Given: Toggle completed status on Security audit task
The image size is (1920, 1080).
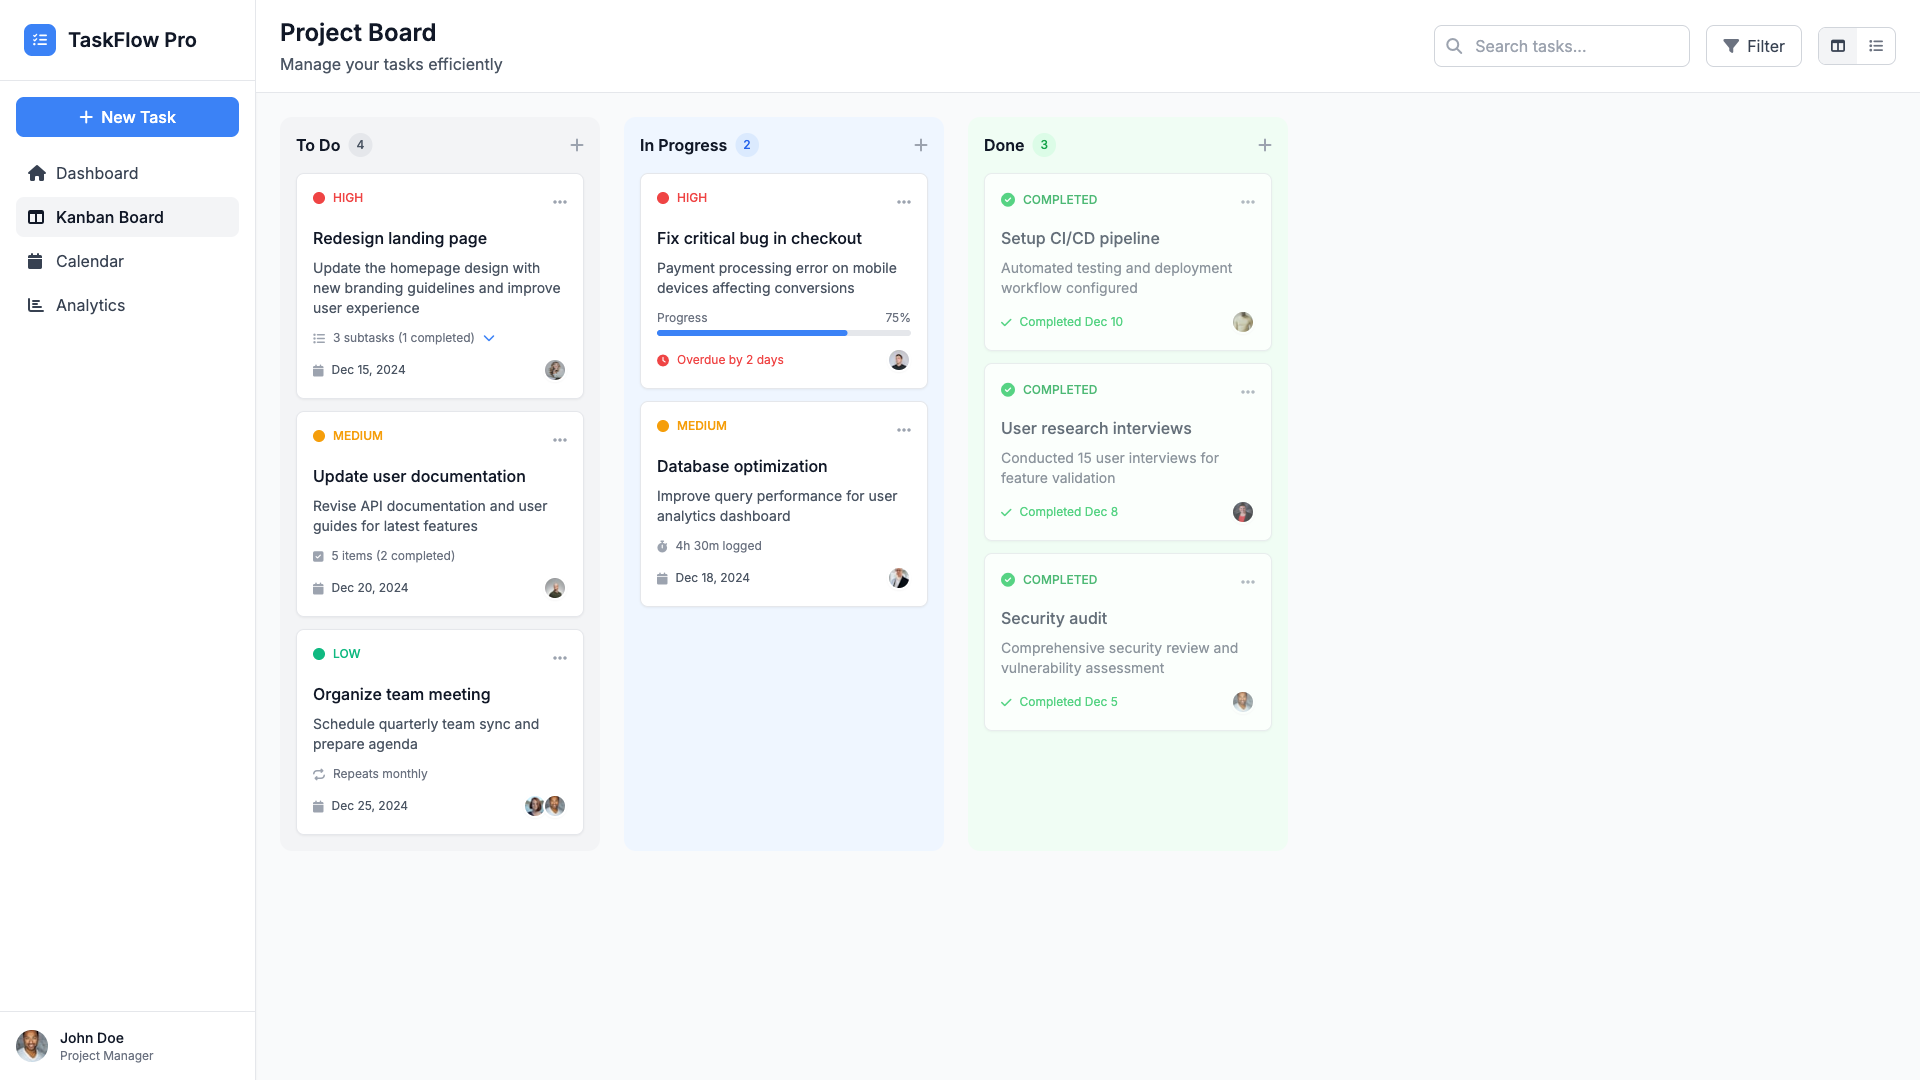Looking at the screenshot, I should [x=1007, y=580].
